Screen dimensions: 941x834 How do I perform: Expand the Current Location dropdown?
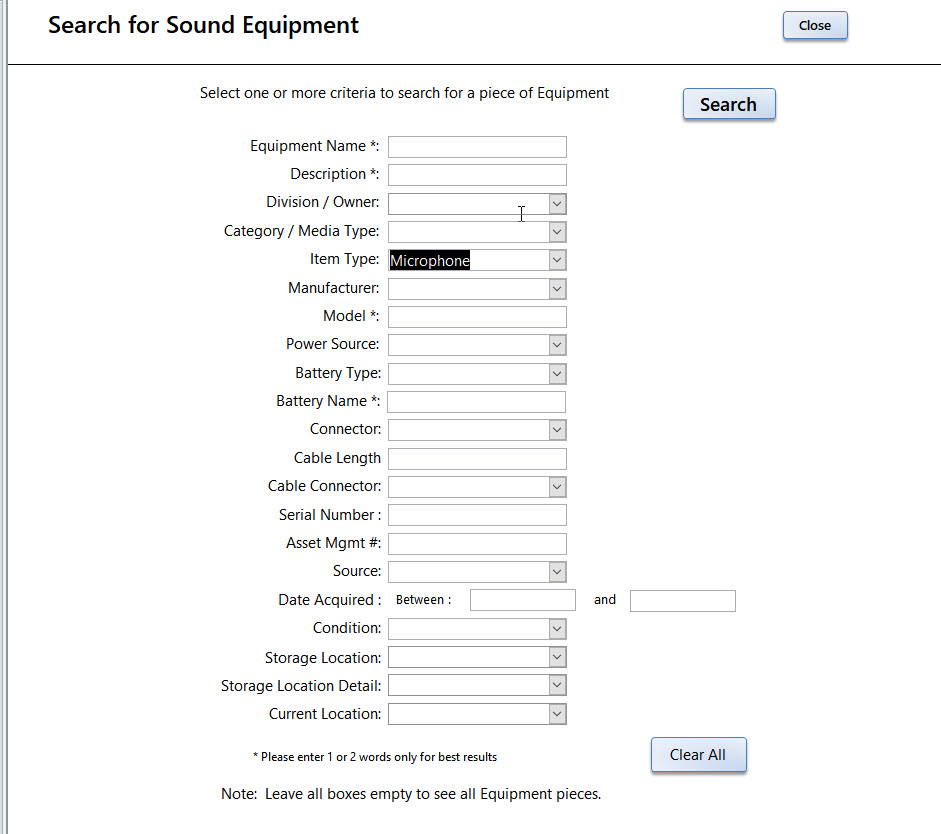557,714
